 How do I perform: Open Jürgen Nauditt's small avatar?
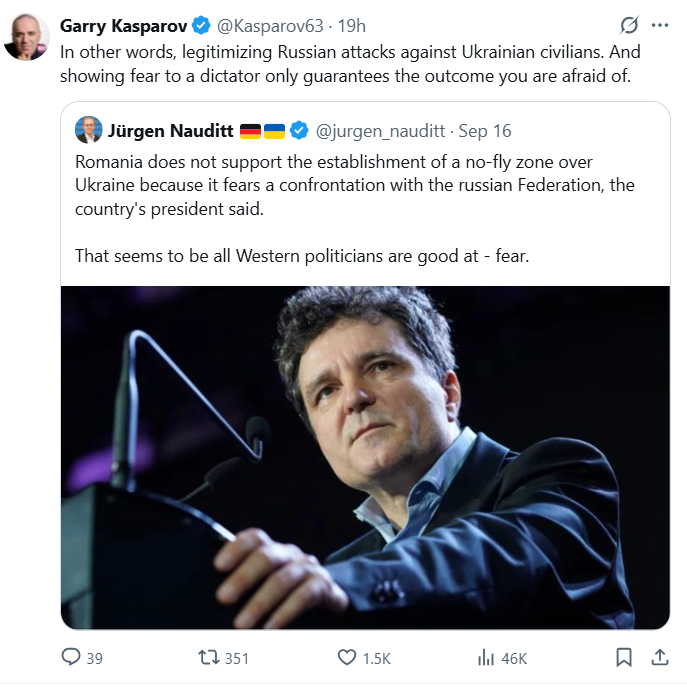[x=87, y=130]
